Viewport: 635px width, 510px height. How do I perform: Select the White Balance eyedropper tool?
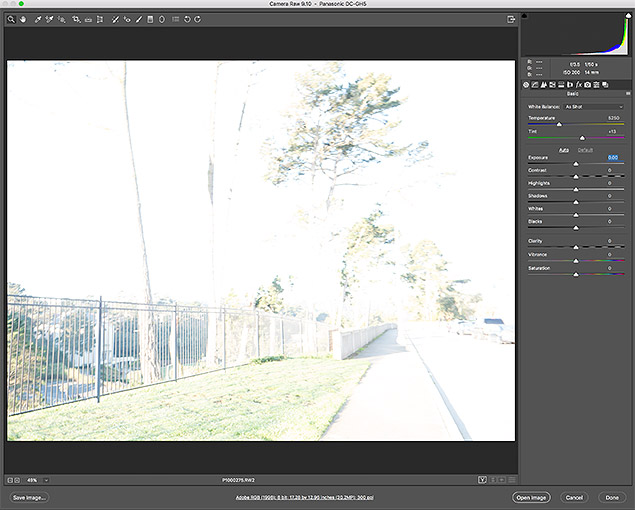pyautogui.click(x=37, y=19)
